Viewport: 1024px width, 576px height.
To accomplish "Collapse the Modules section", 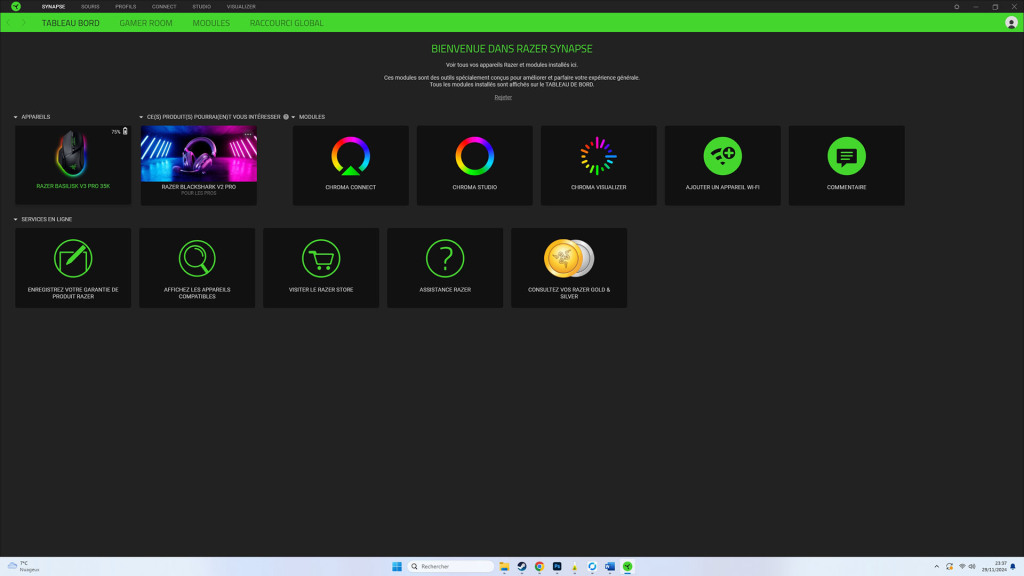I will point(293,117).
